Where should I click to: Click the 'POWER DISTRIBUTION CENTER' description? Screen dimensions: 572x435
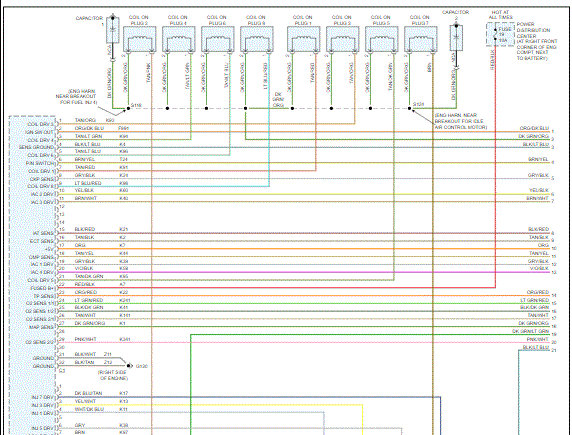(536, 41)
